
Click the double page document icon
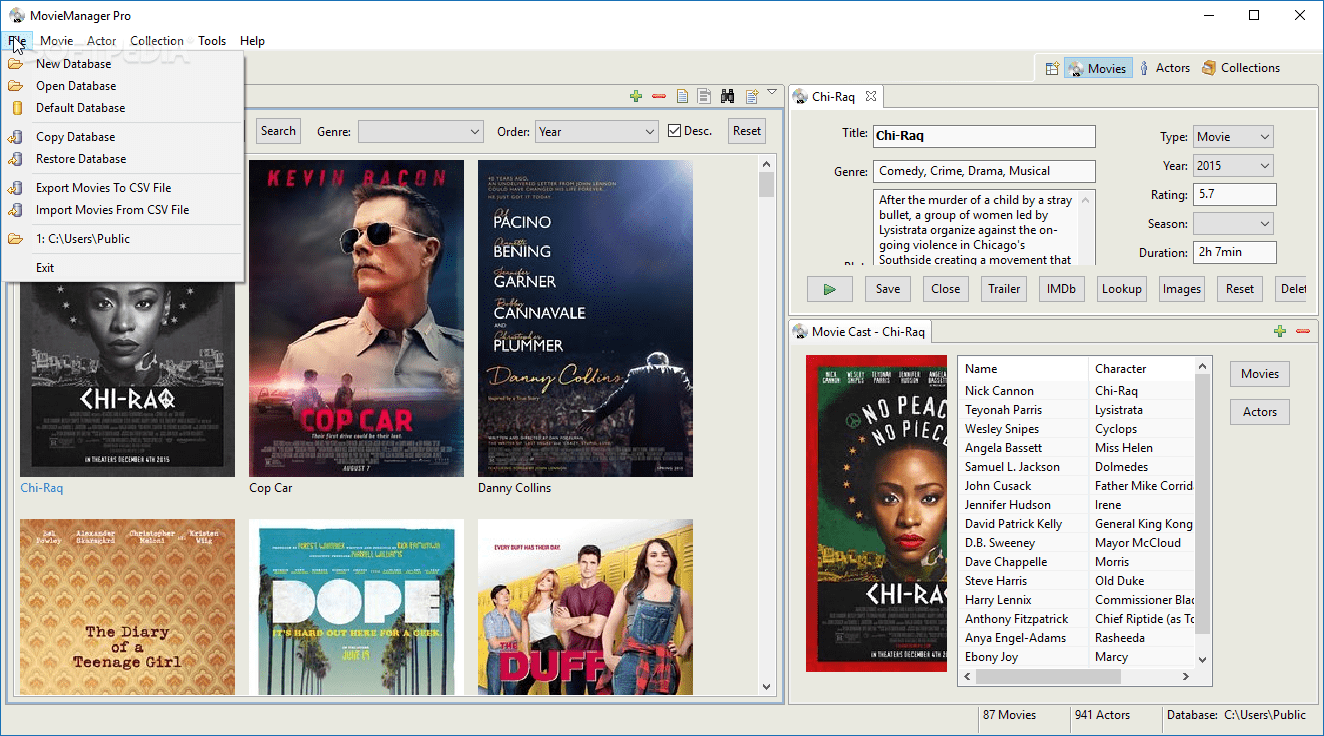point(704,96)
